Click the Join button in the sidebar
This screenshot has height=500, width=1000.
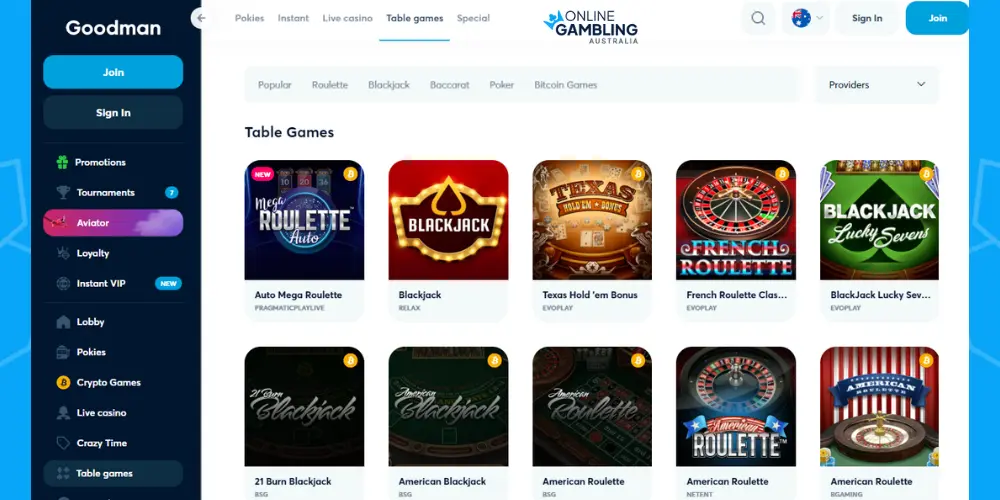point(113,72)
